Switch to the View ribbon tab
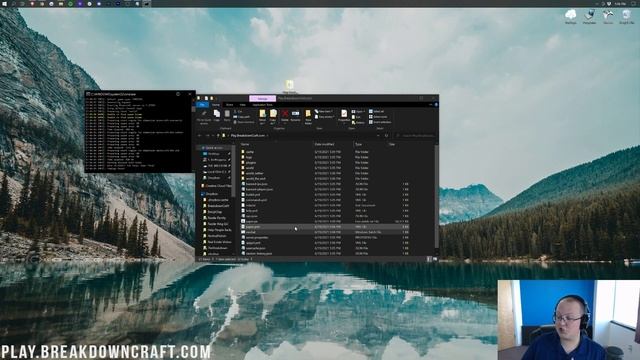The height and width of the screenshot is (360, 640). (242, 105)
